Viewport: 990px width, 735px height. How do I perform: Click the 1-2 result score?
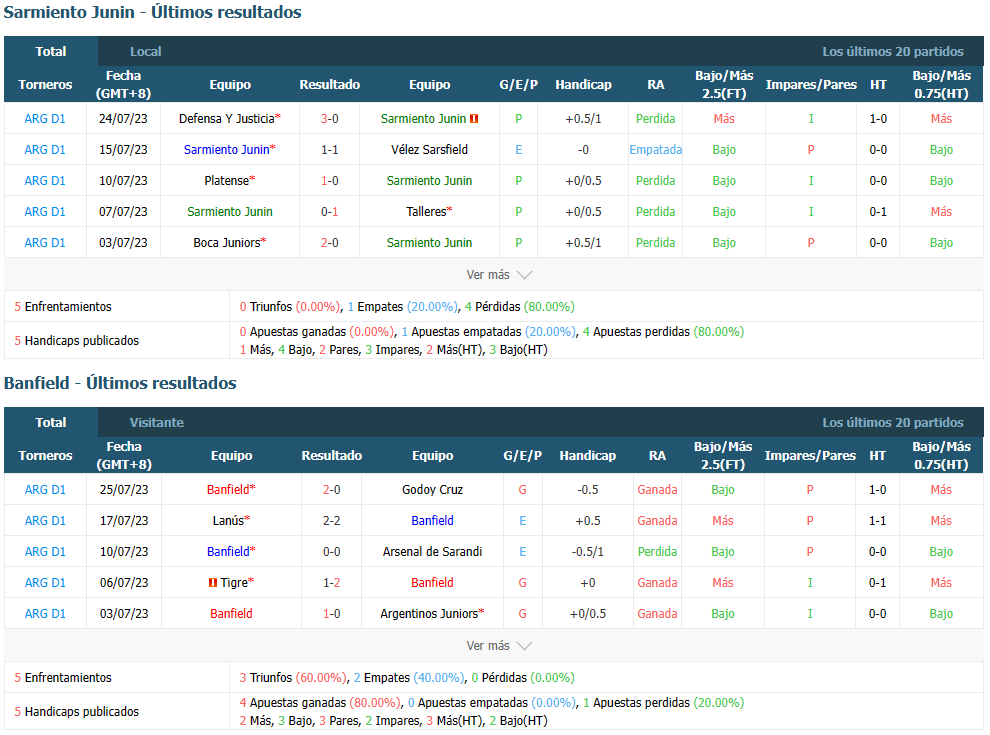pyautogui.click(x=331, y=582)
